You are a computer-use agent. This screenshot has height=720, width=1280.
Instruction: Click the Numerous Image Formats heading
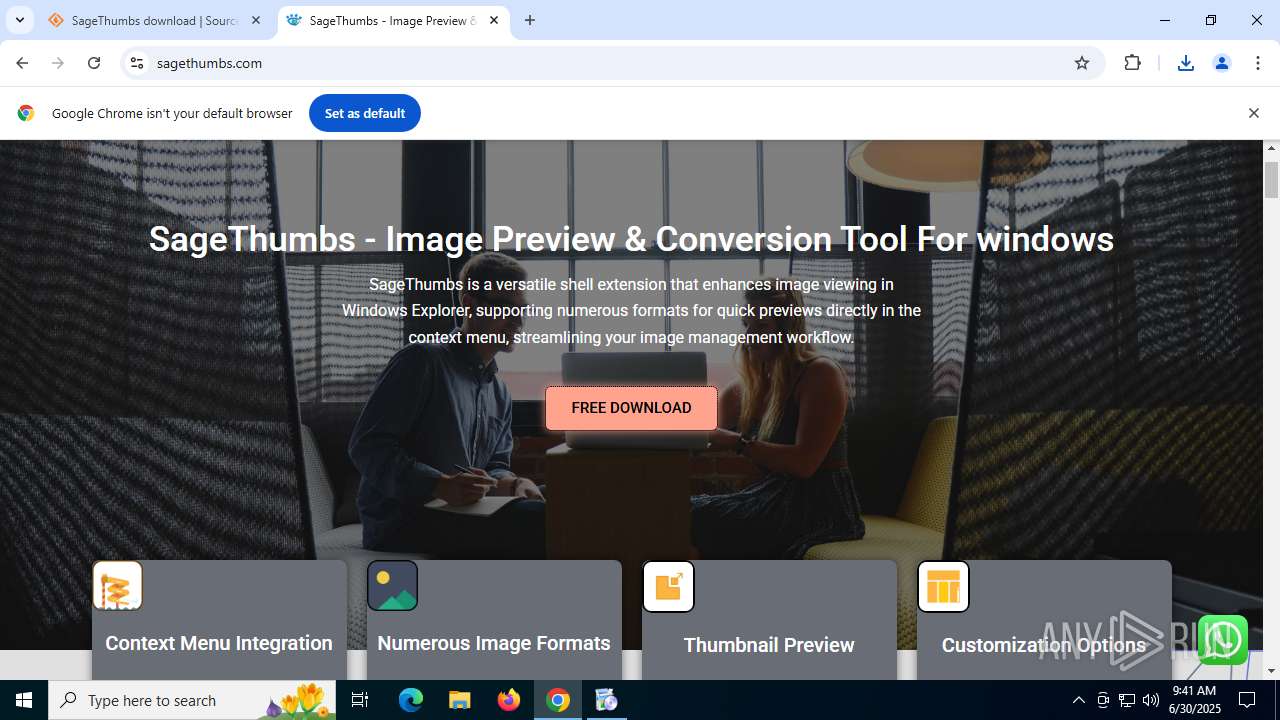point(494,643)
